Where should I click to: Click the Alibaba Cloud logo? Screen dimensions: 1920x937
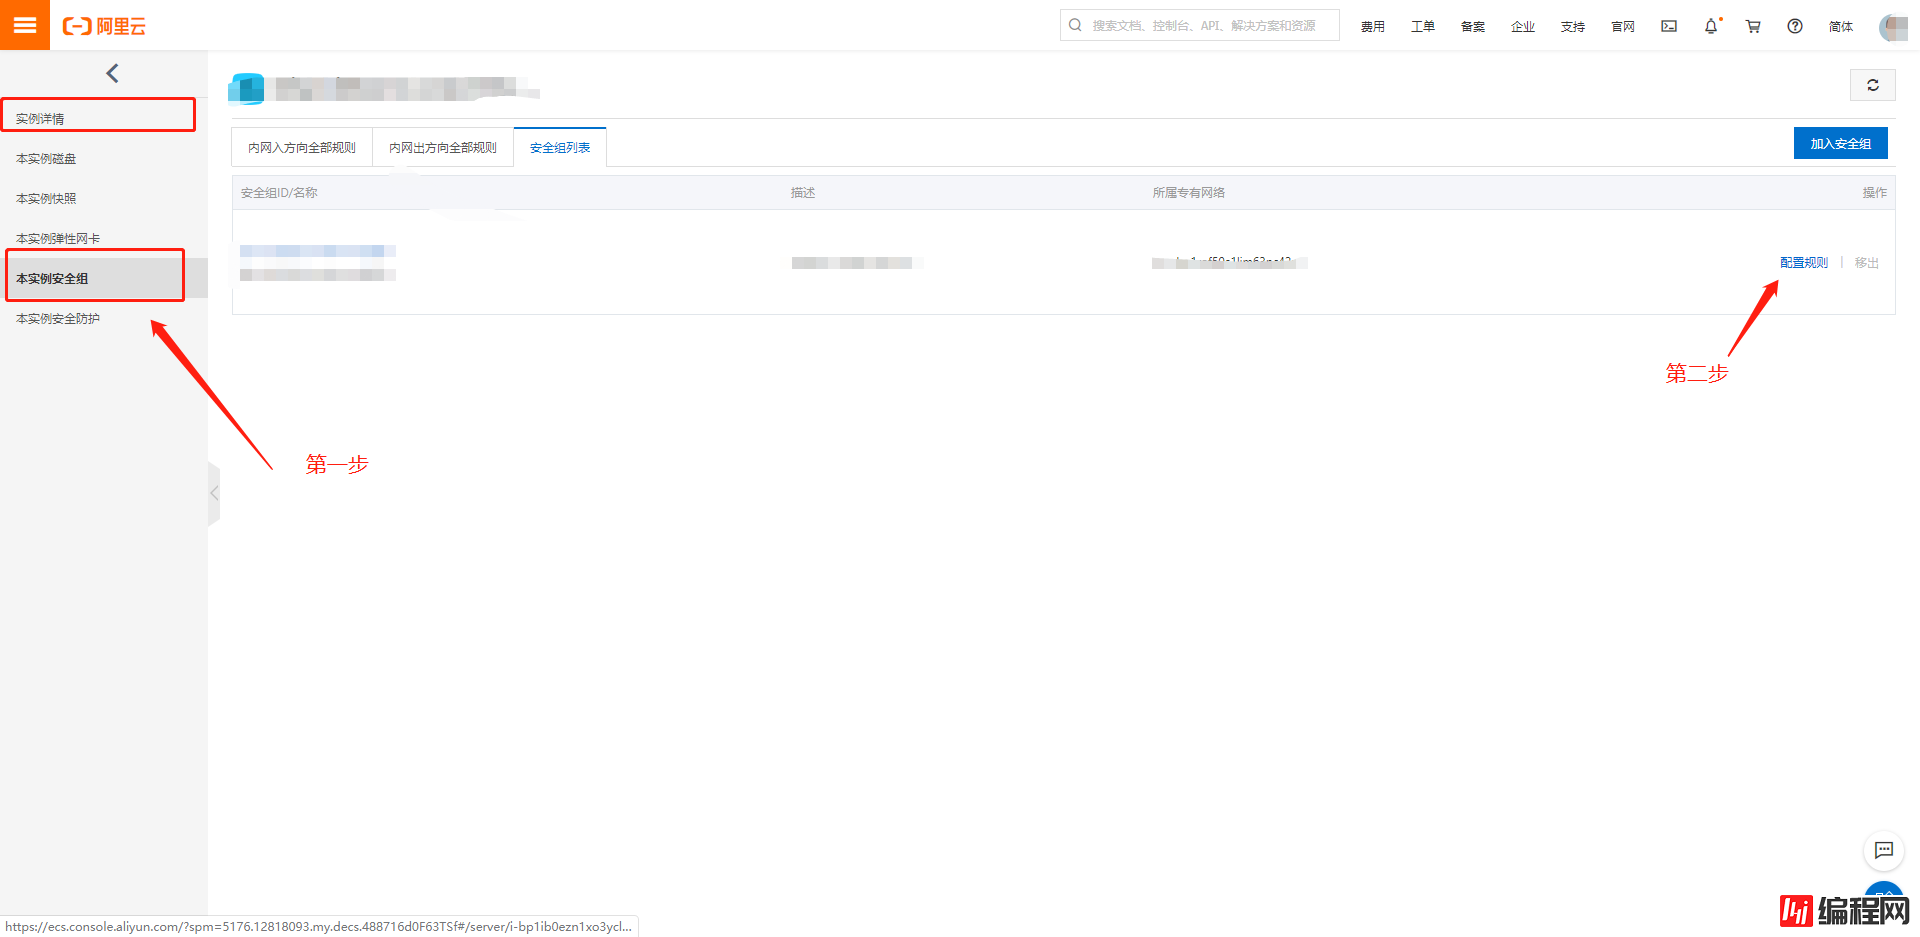[x=104, y=26]
